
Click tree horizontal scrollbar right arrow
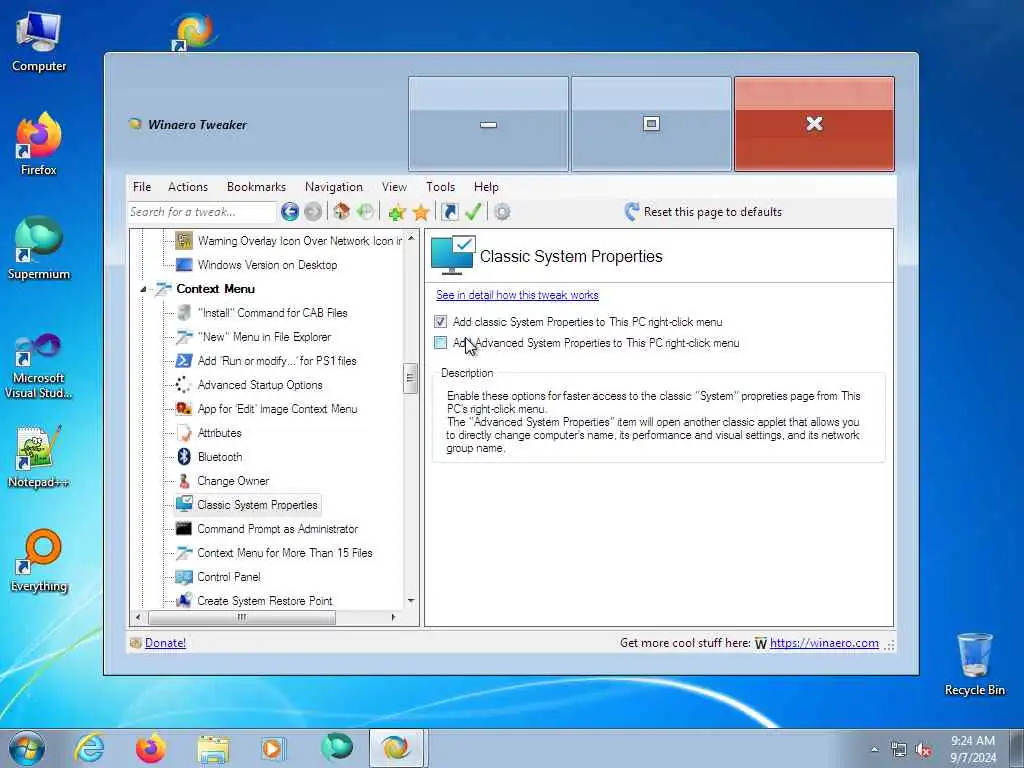393,617
